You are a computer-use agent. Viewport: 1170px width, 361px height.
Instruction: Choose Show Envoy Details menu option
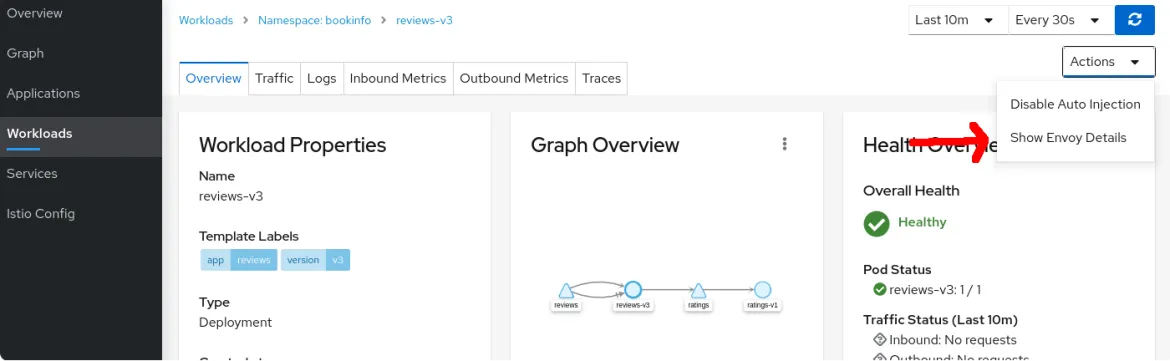click(1068, 138)
